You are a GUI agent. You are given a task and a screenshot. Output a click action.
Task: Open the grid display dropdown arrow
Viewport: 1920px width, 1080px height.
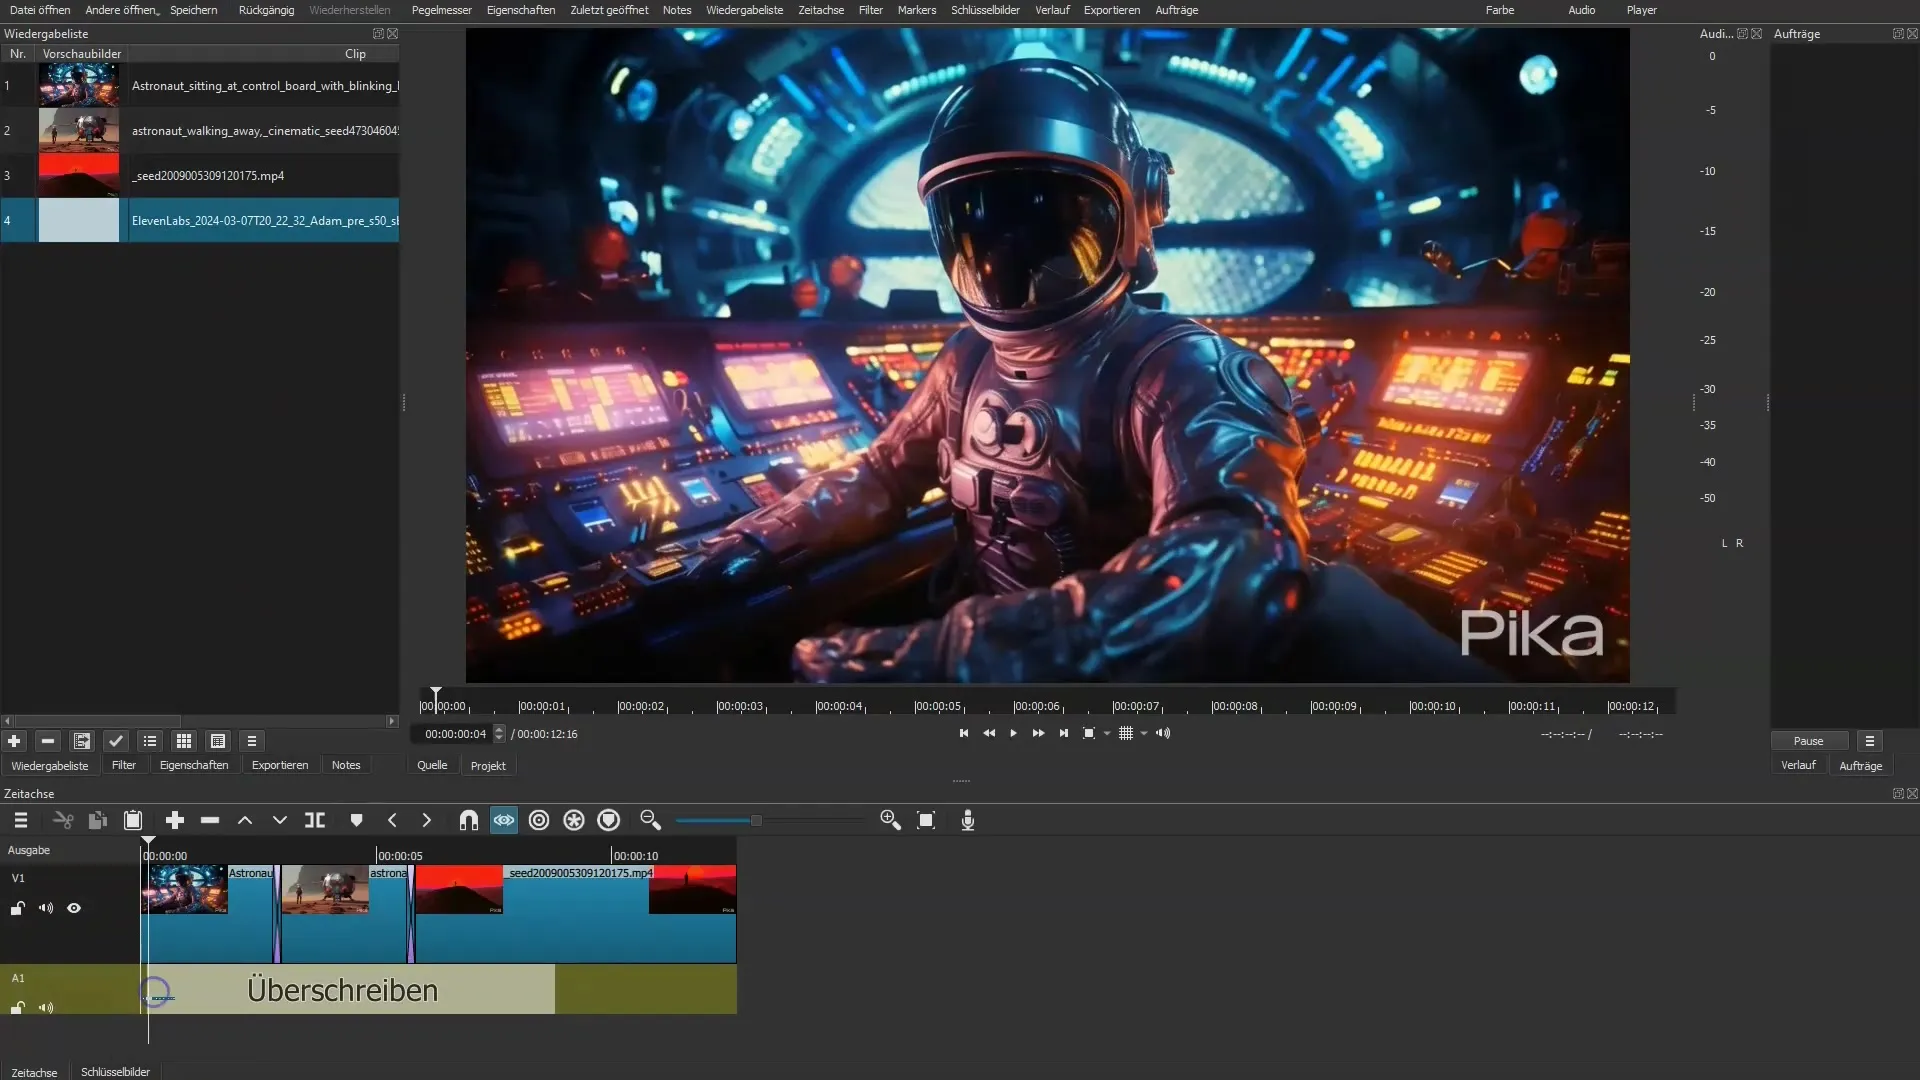coord(1144,733)
